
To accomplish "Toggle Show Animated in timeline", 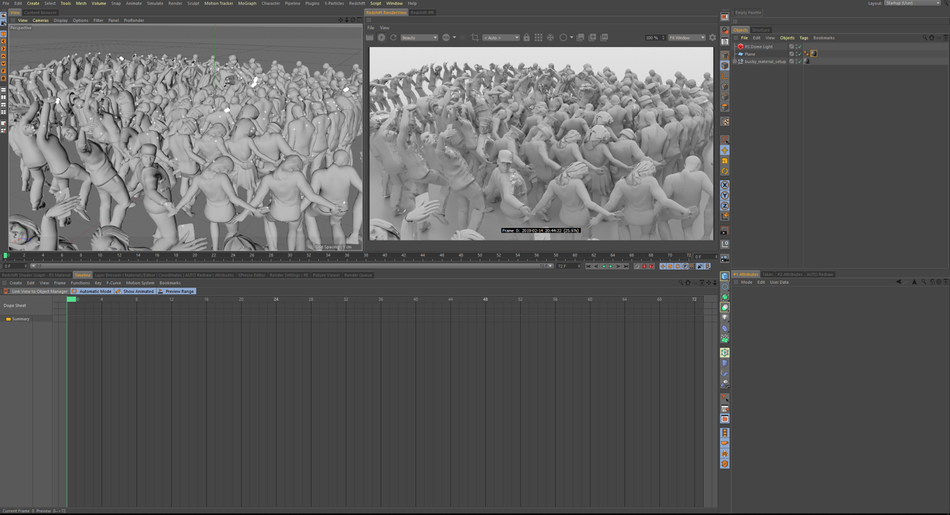I will pyautogui.click(x=135, y=291).
